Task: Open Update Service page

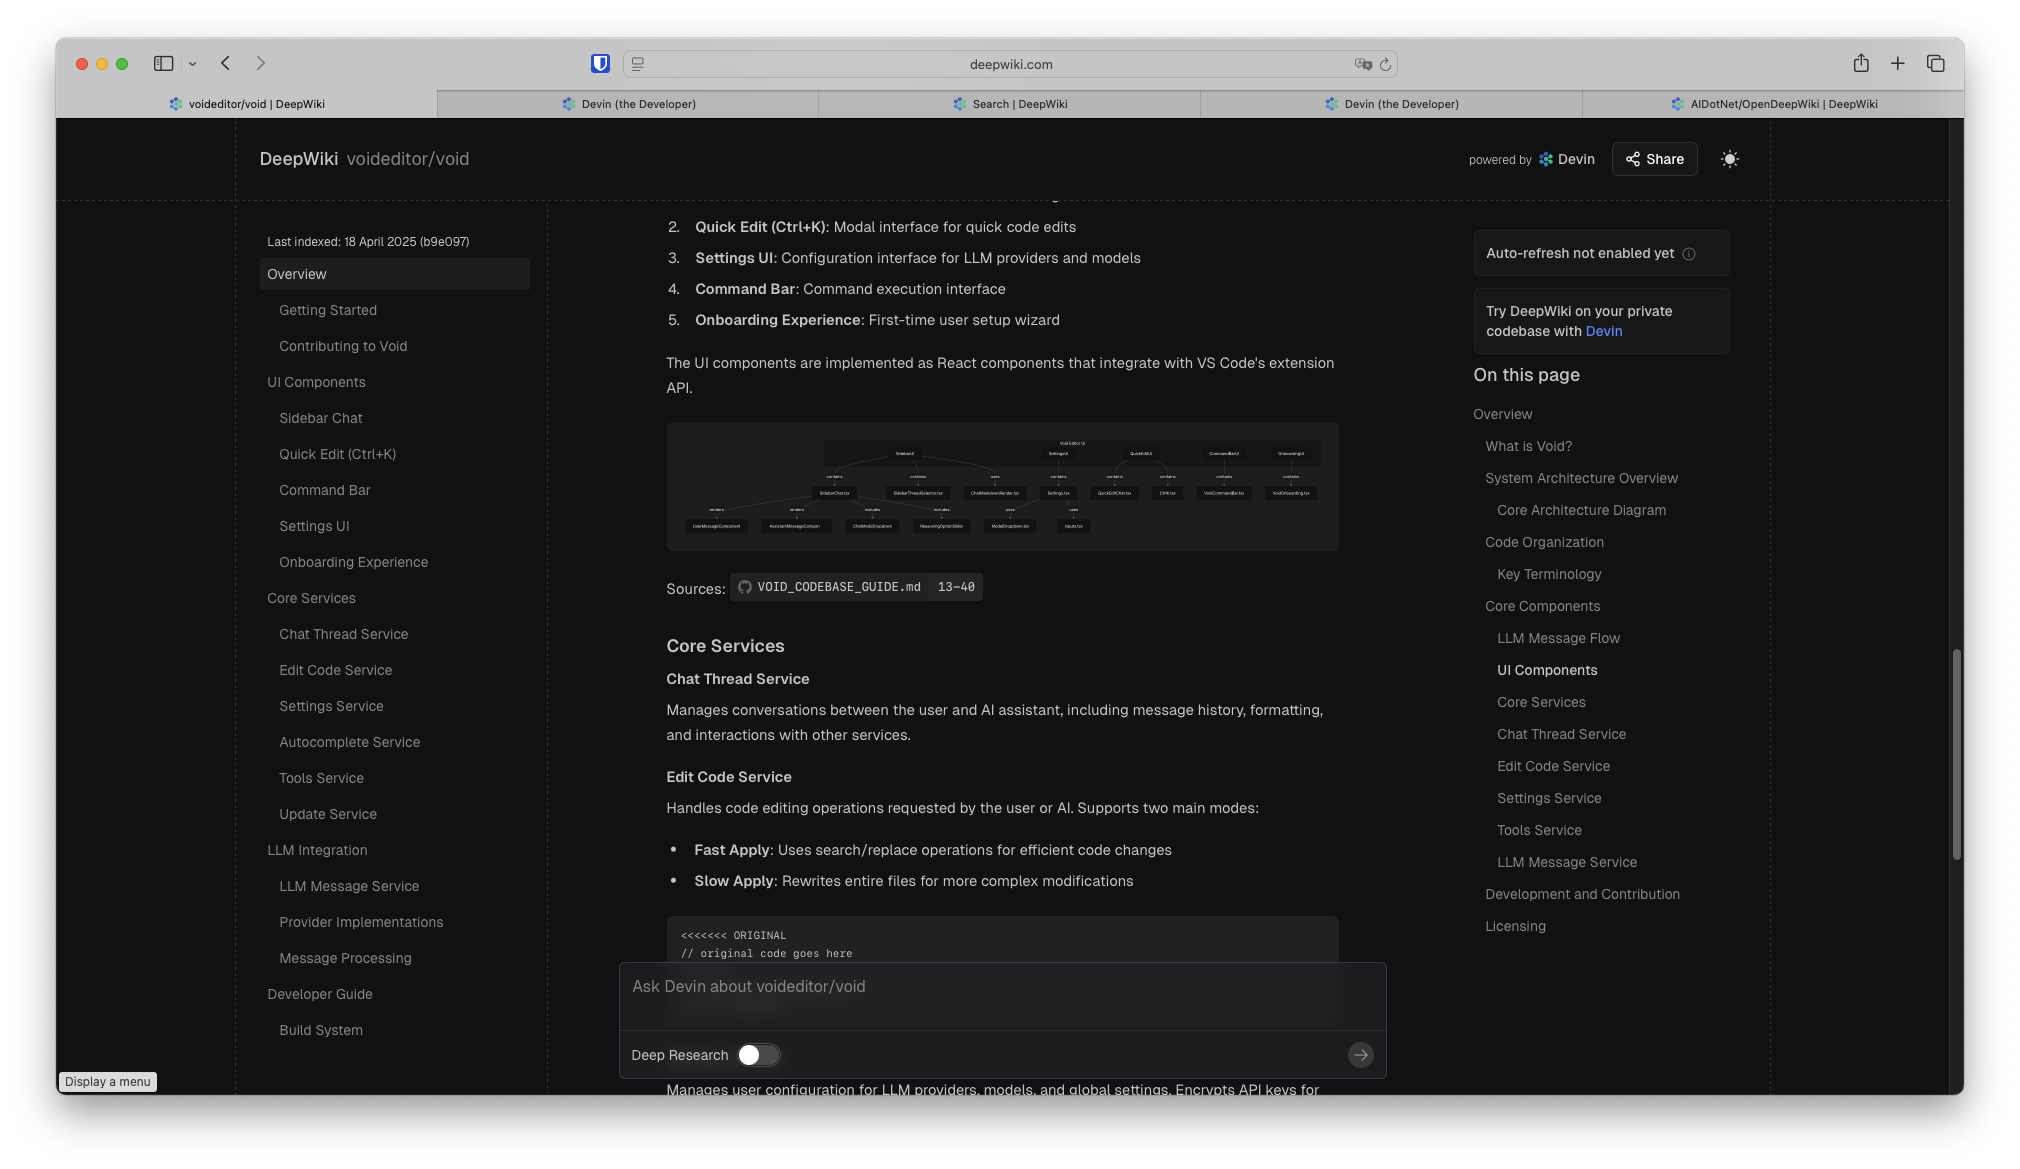Action: pos(327,814)
